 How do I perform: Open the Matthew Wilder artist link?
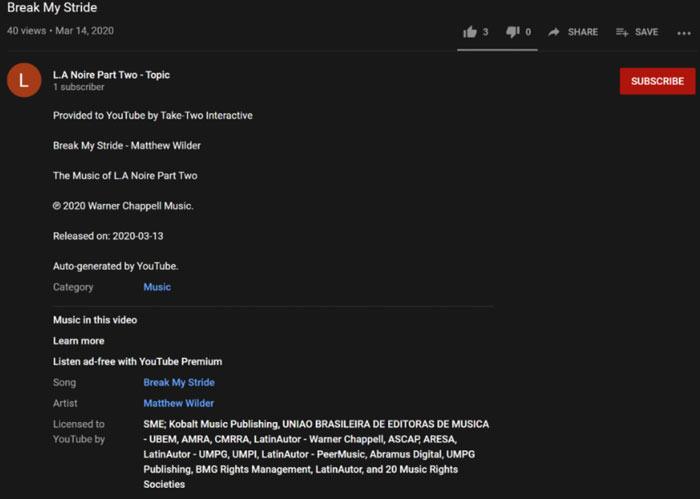click(x=179, y=403)
